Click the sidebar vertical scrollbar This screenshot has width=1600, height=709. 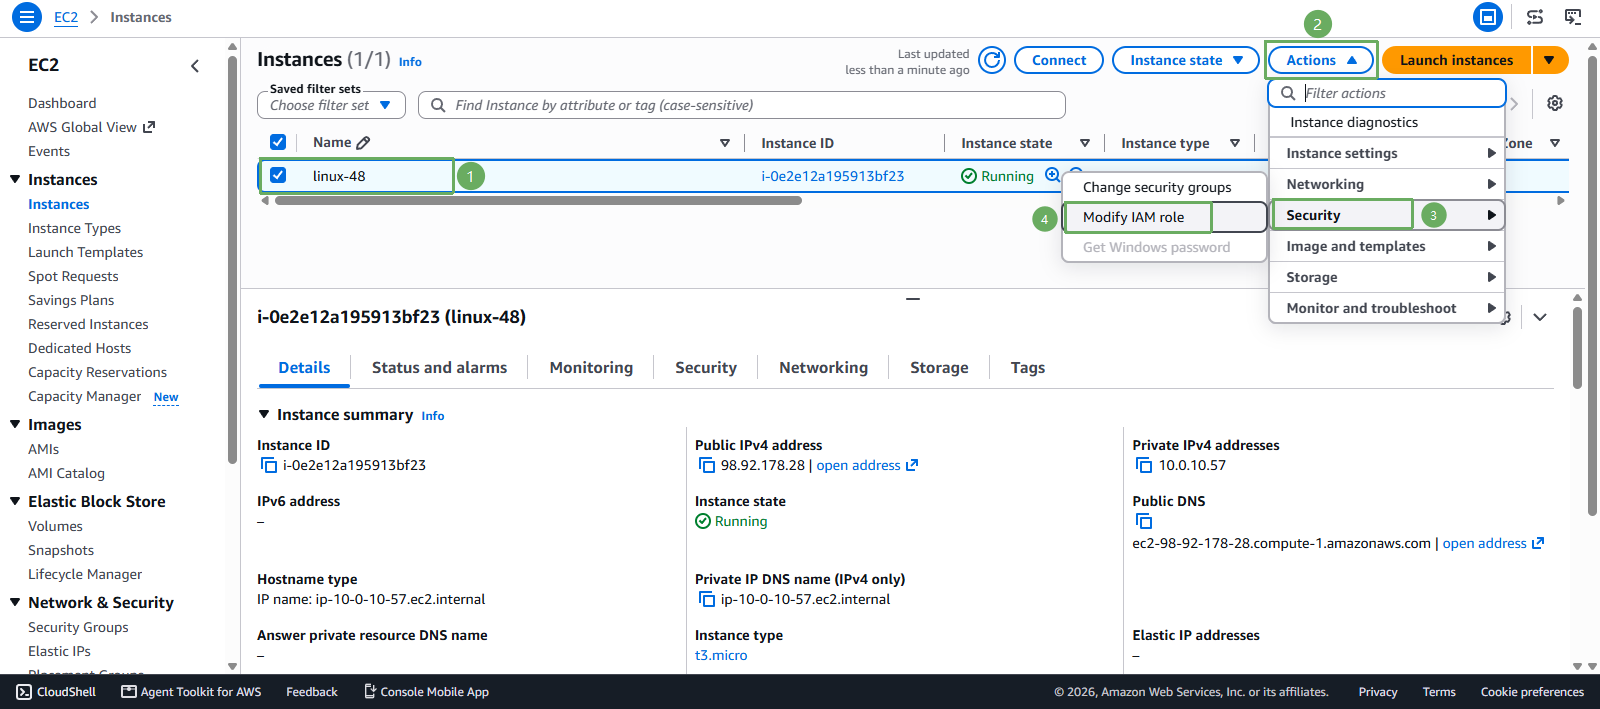point(232,260)
